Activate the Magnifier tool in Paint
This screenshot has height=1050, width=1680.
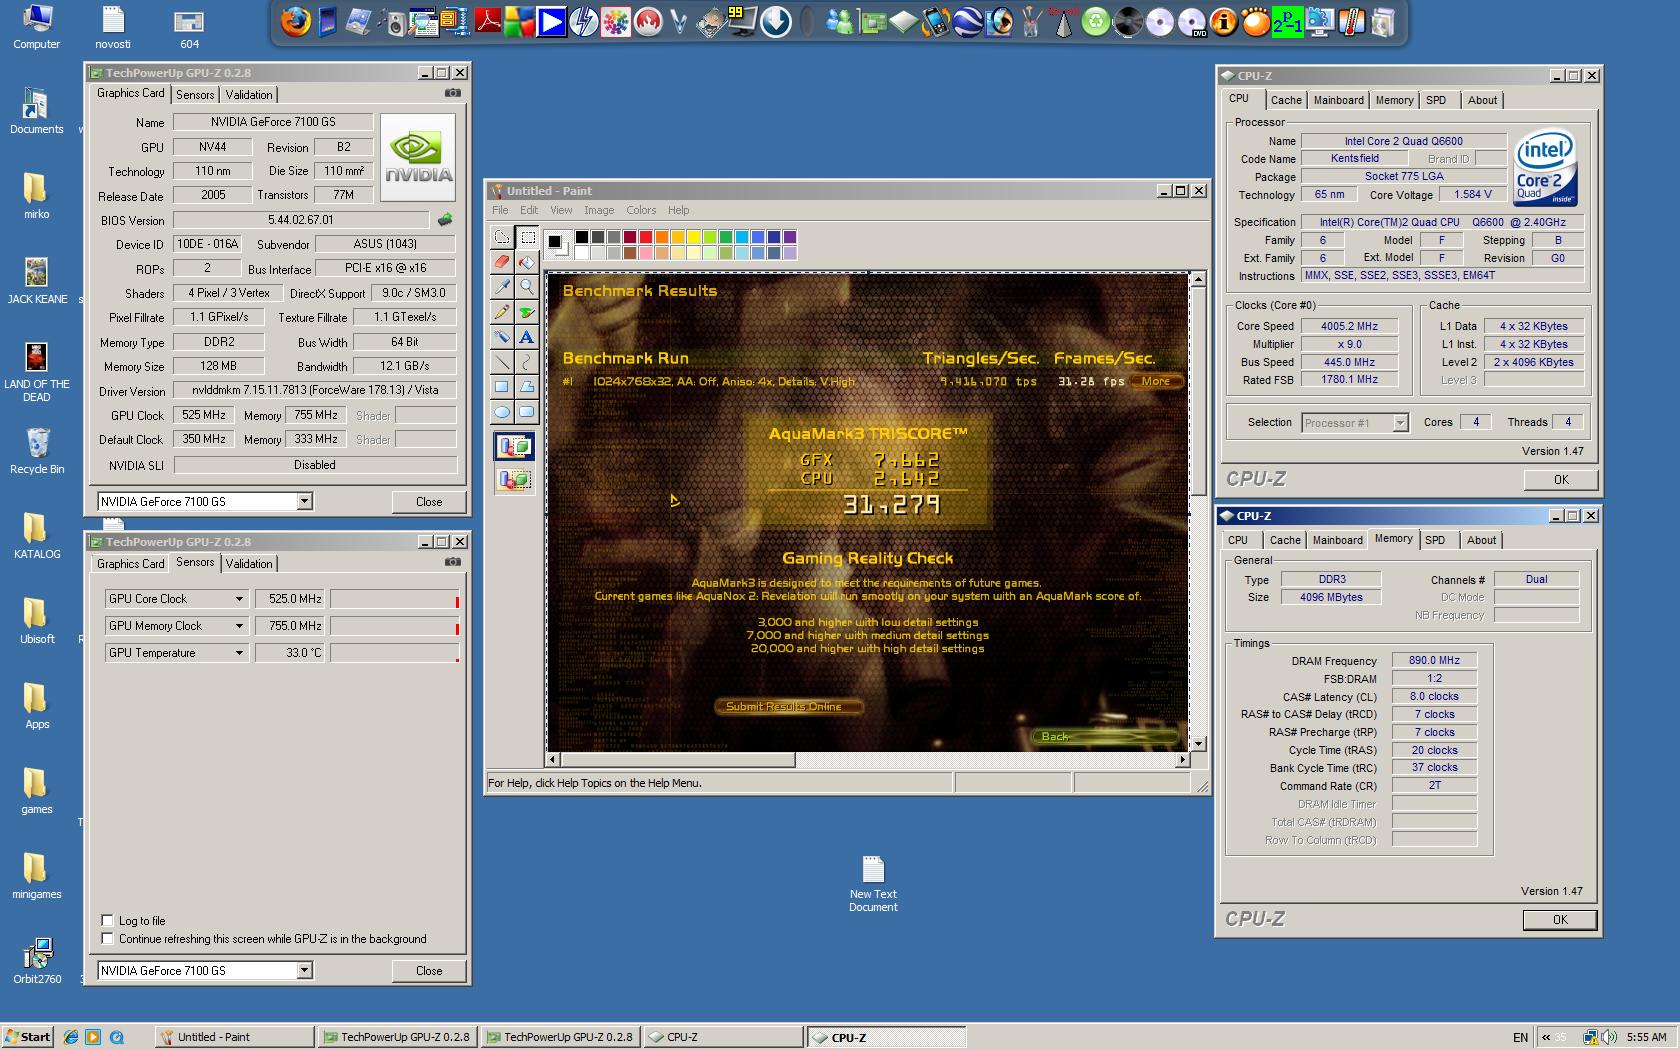527,287
